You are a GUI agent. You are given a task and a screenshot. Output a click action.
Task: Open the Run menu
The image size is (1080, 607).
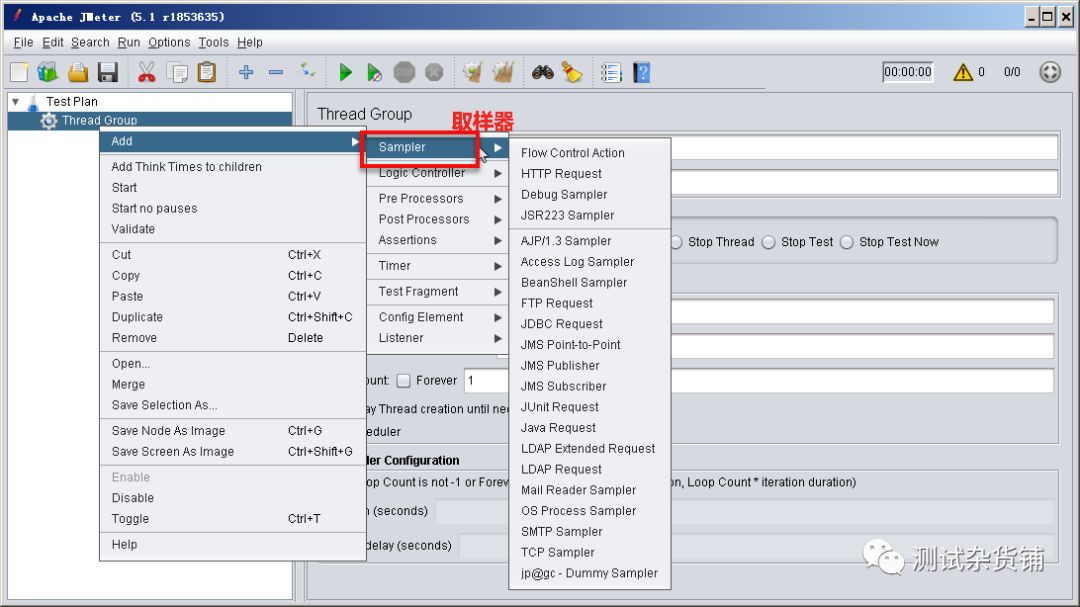point(129,42)
